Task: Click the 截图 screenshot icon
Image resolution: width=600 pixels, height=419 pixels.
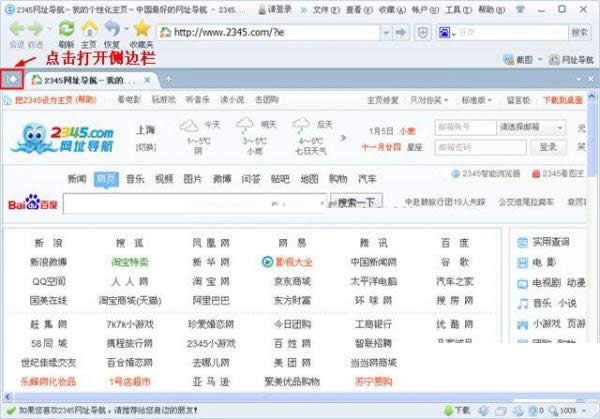Action: pos(509,59)
